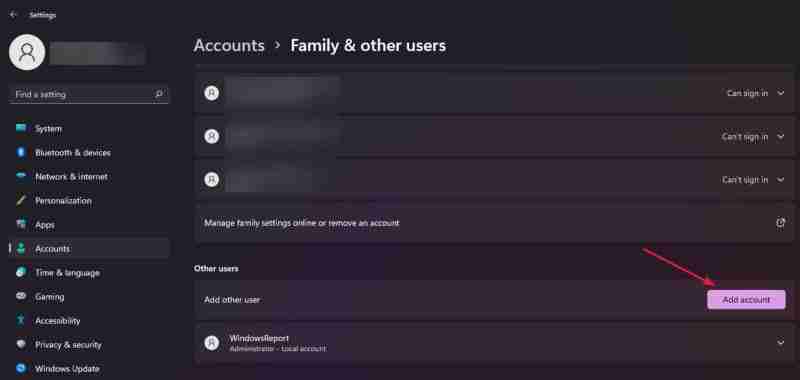Open the Windows Update icon
The image size is (800, 380).
[x=21, y=368]
